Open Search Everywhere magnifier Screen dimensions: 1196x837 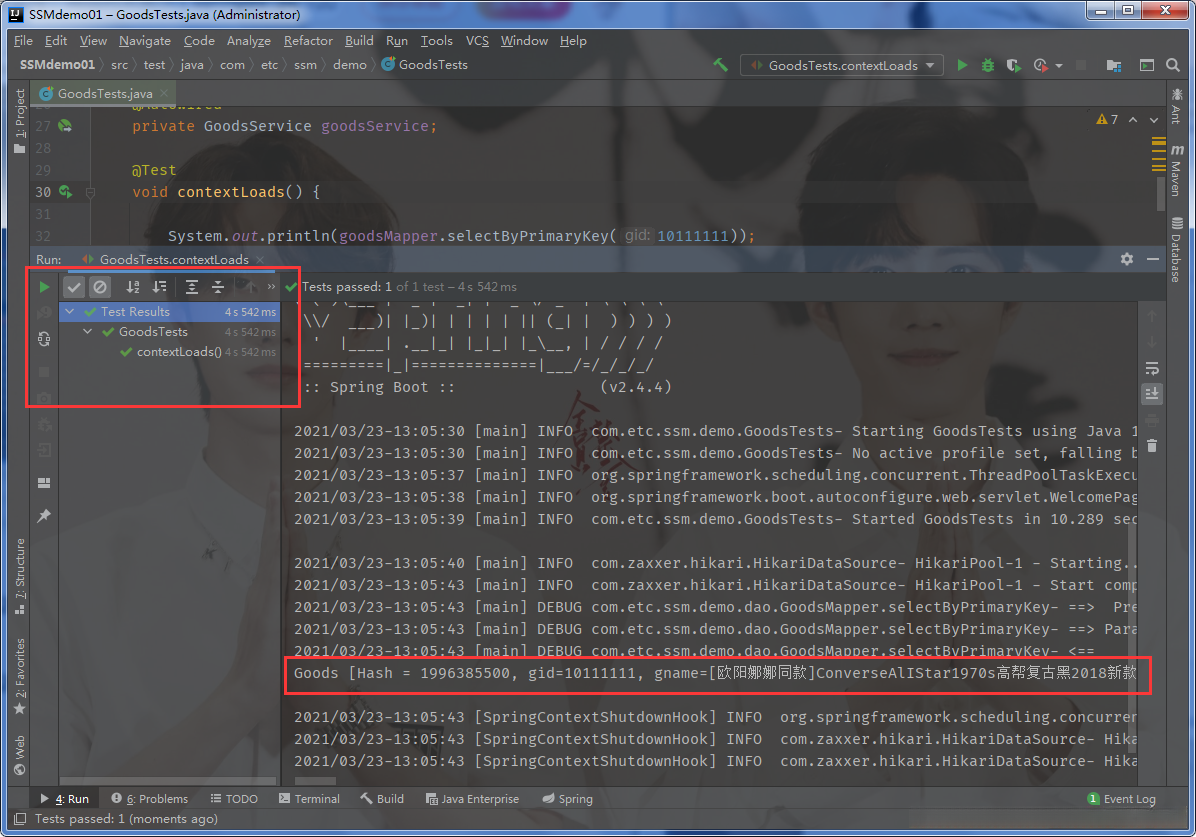click(1173, 66)
